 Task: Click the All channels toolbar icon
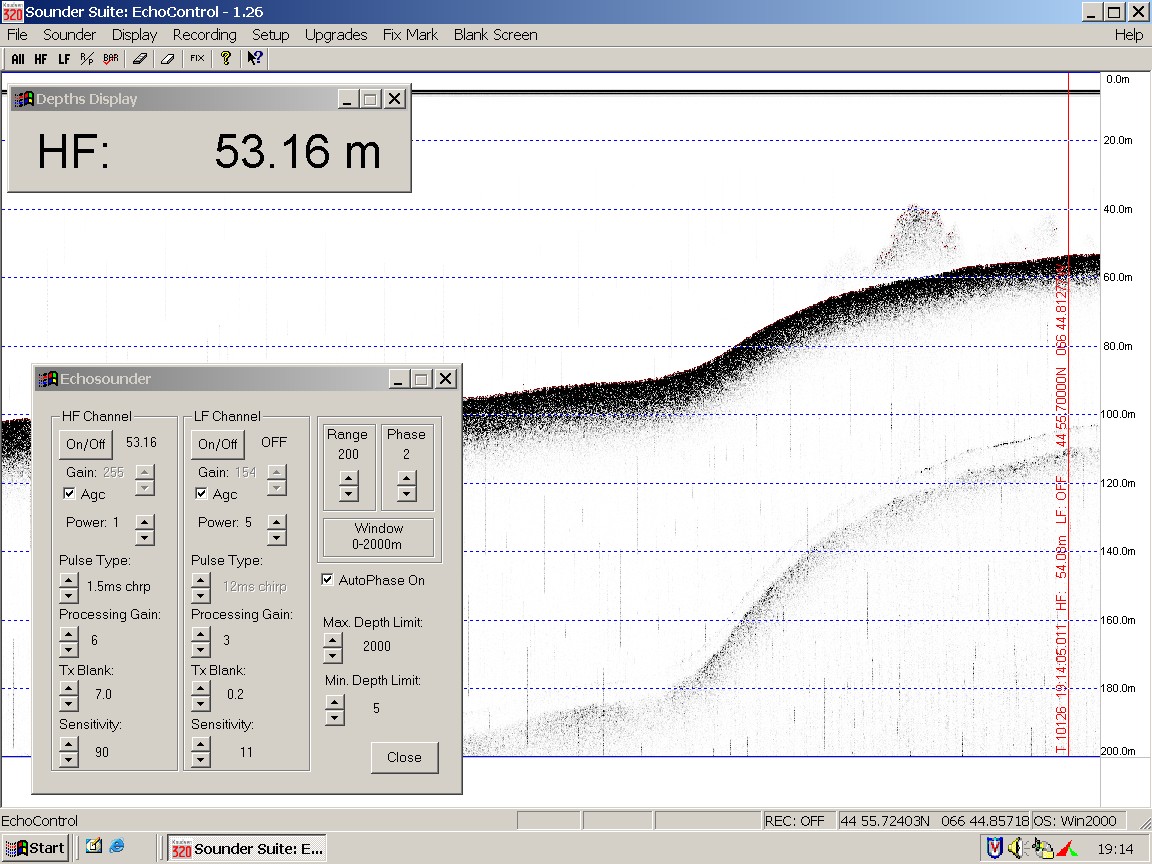click(18, 59)
